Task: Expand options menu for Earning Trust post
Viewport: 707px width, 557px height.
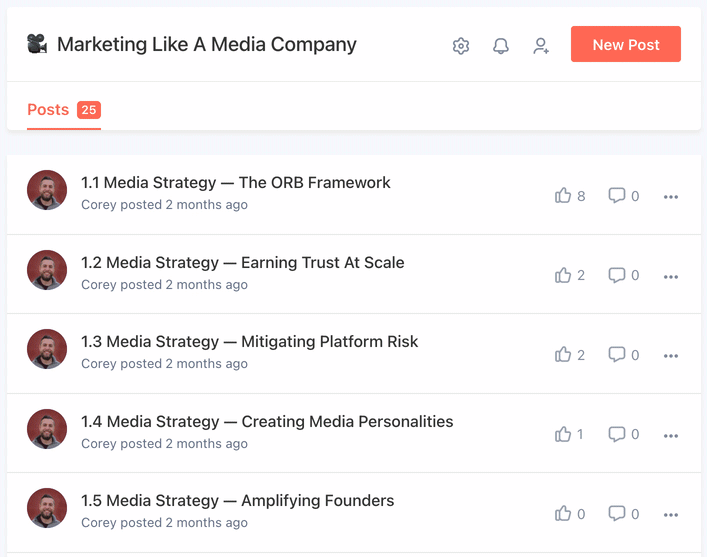Action: (x=671, y=276)
